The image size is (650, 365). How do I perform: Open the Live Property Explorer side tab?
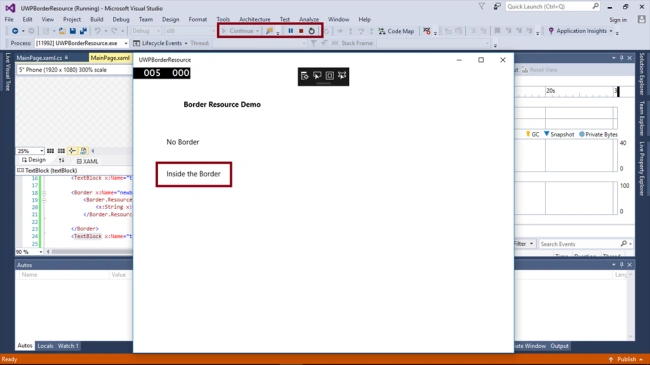642,168
